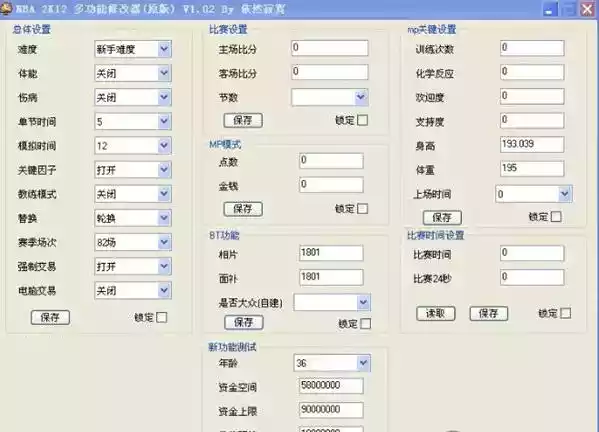Image resolution: width=599 pixels, height=432 pixels.
Task: Focus the 资金空间 input field
Action: click(x=331, y=386)
